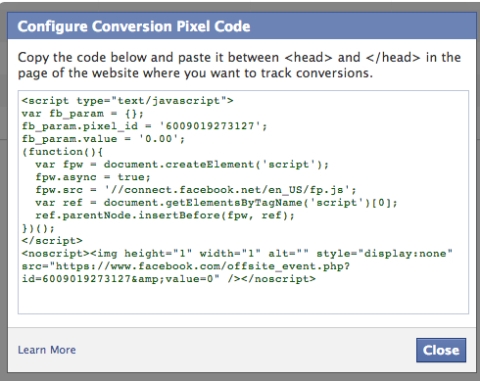This screenshot has height=381, width=480.
Task: Click the })(); closing function line
Action: [x=38, y=228]
